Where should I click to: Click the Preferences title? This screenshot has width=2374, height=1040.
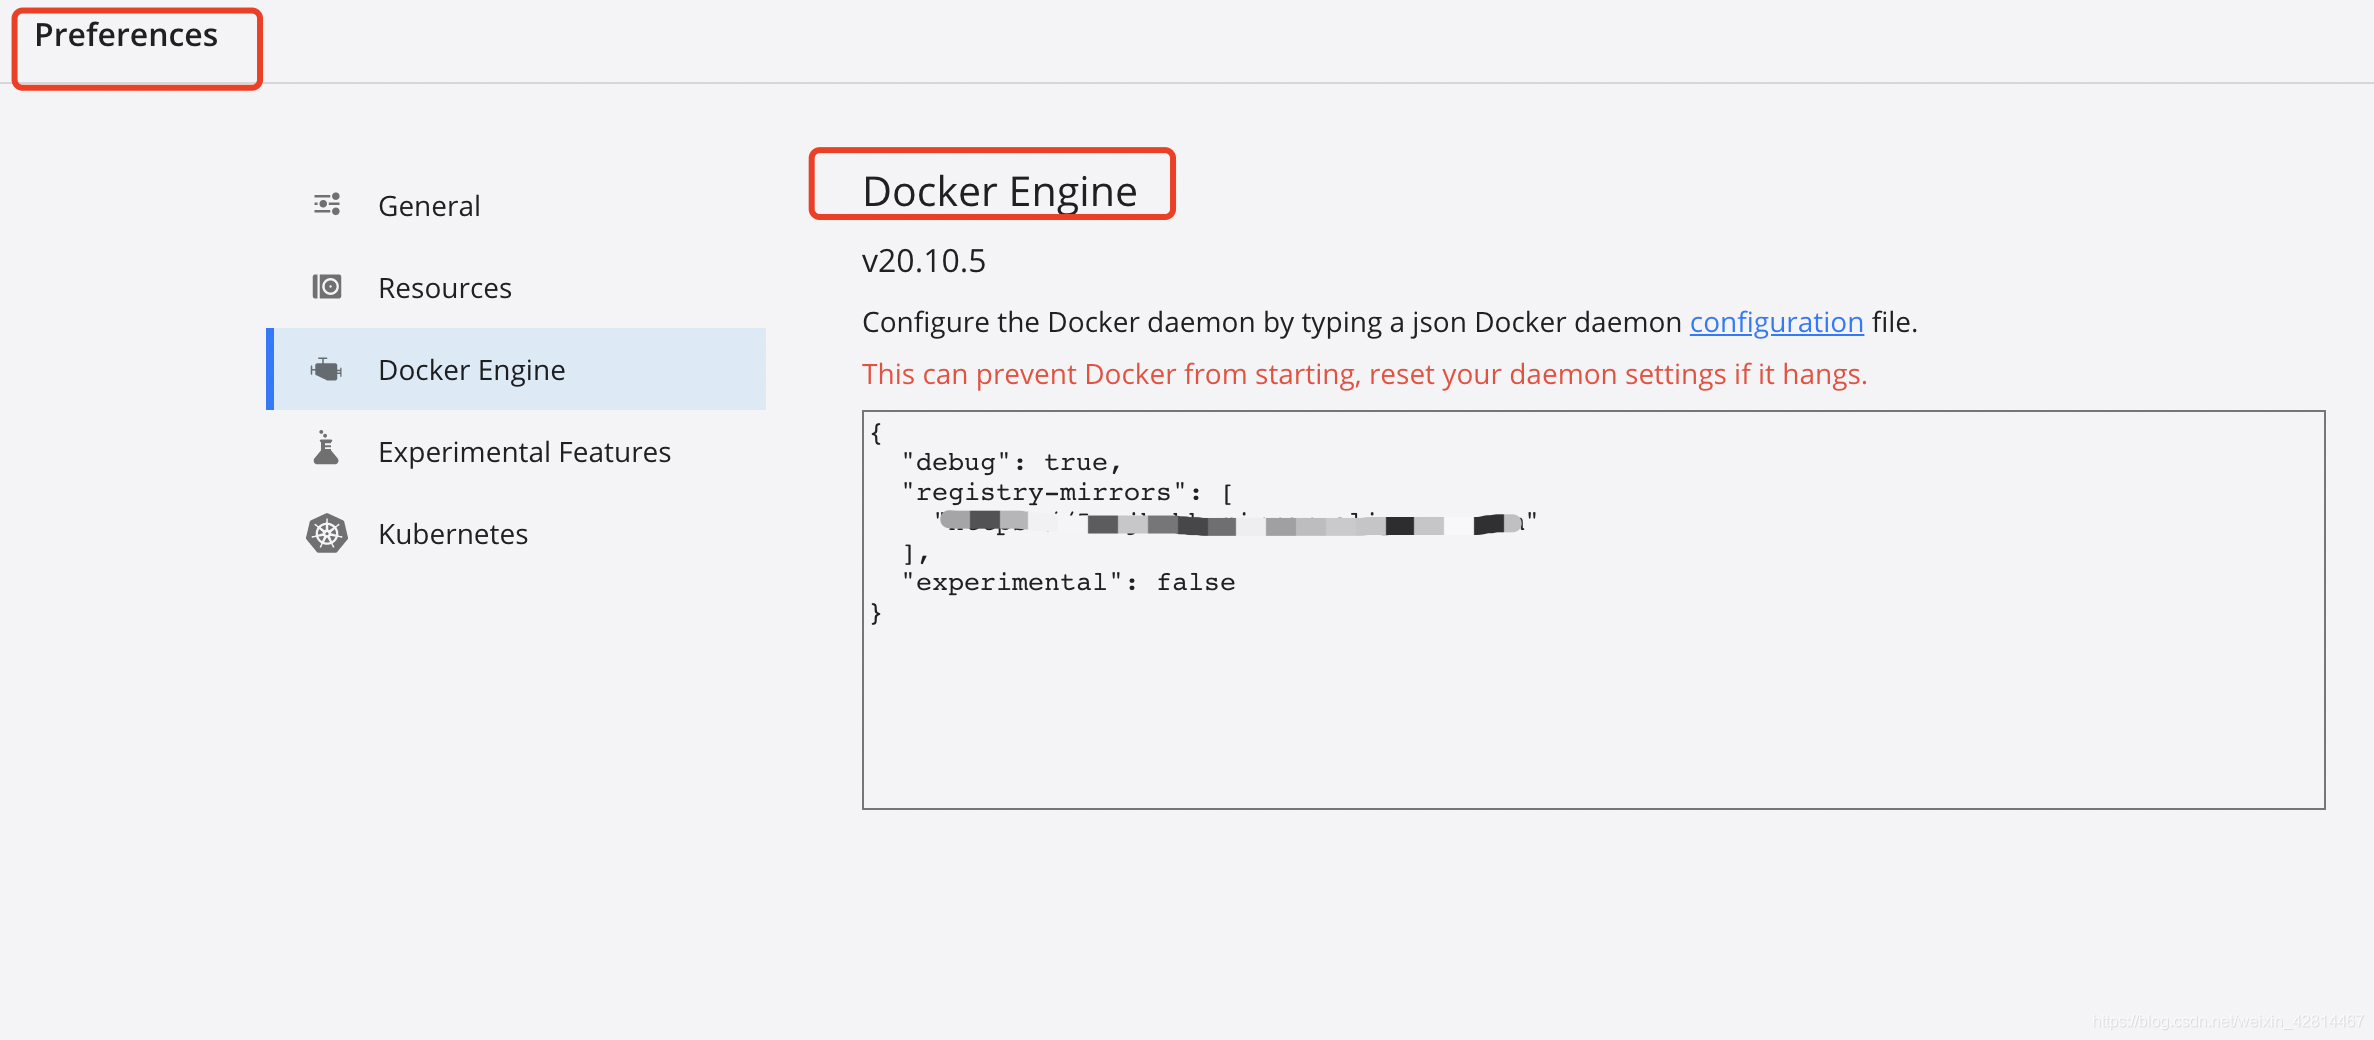[126, 35]
